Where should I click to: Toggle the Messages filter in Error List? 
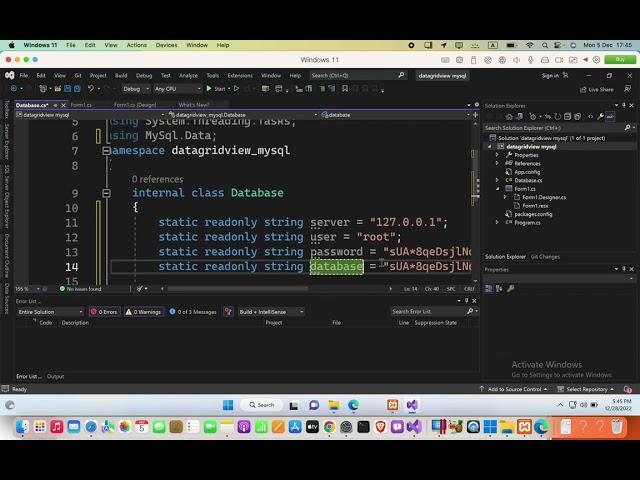click(193, 312)
